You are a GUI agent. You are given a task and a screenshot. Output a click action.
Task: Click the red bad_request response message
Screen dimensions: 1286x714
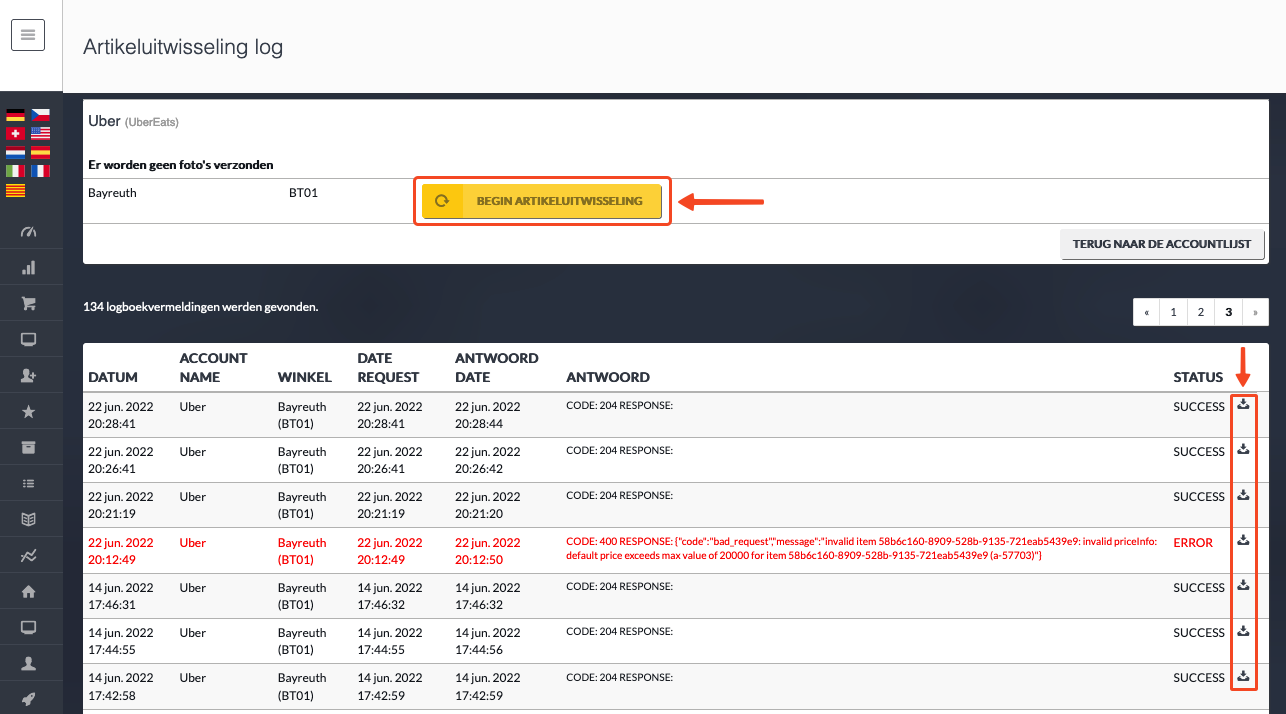point(861,548)
